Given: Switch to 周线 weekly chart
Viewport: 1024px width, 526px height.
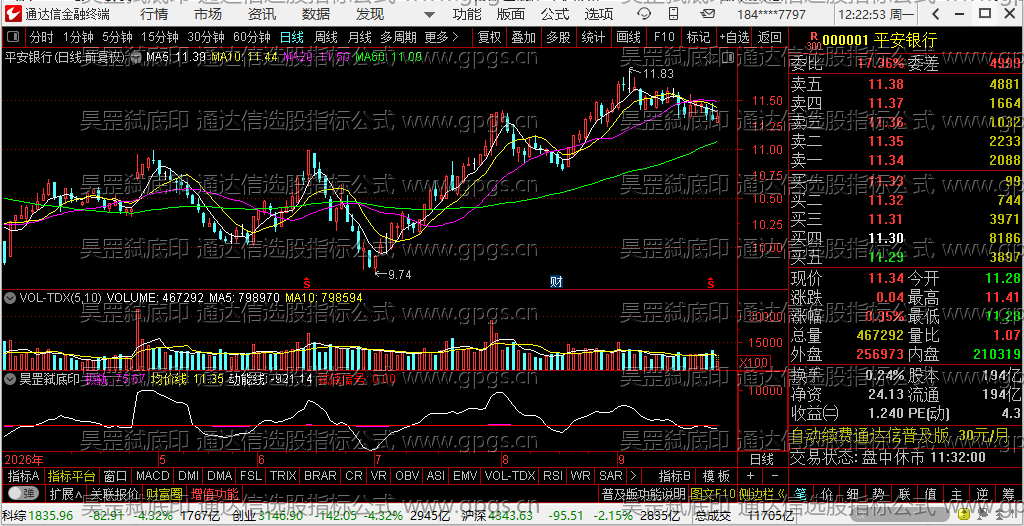Looking at the screenshot, I should click(325, 37).
